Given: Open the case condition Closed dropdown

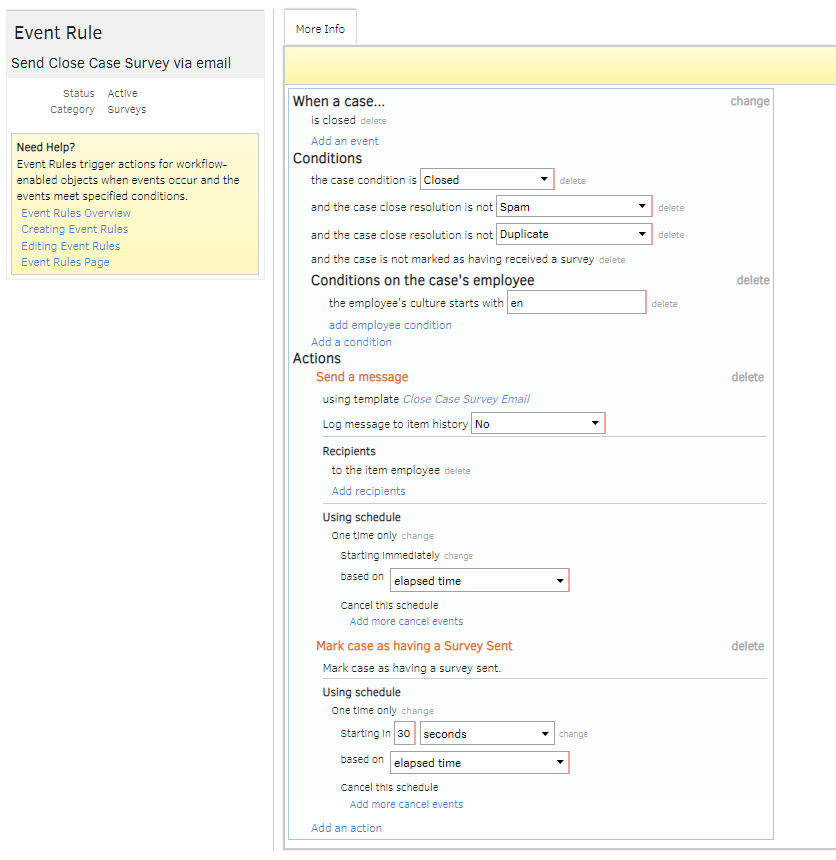Looking at the screenshot, I should click(486, 180).
